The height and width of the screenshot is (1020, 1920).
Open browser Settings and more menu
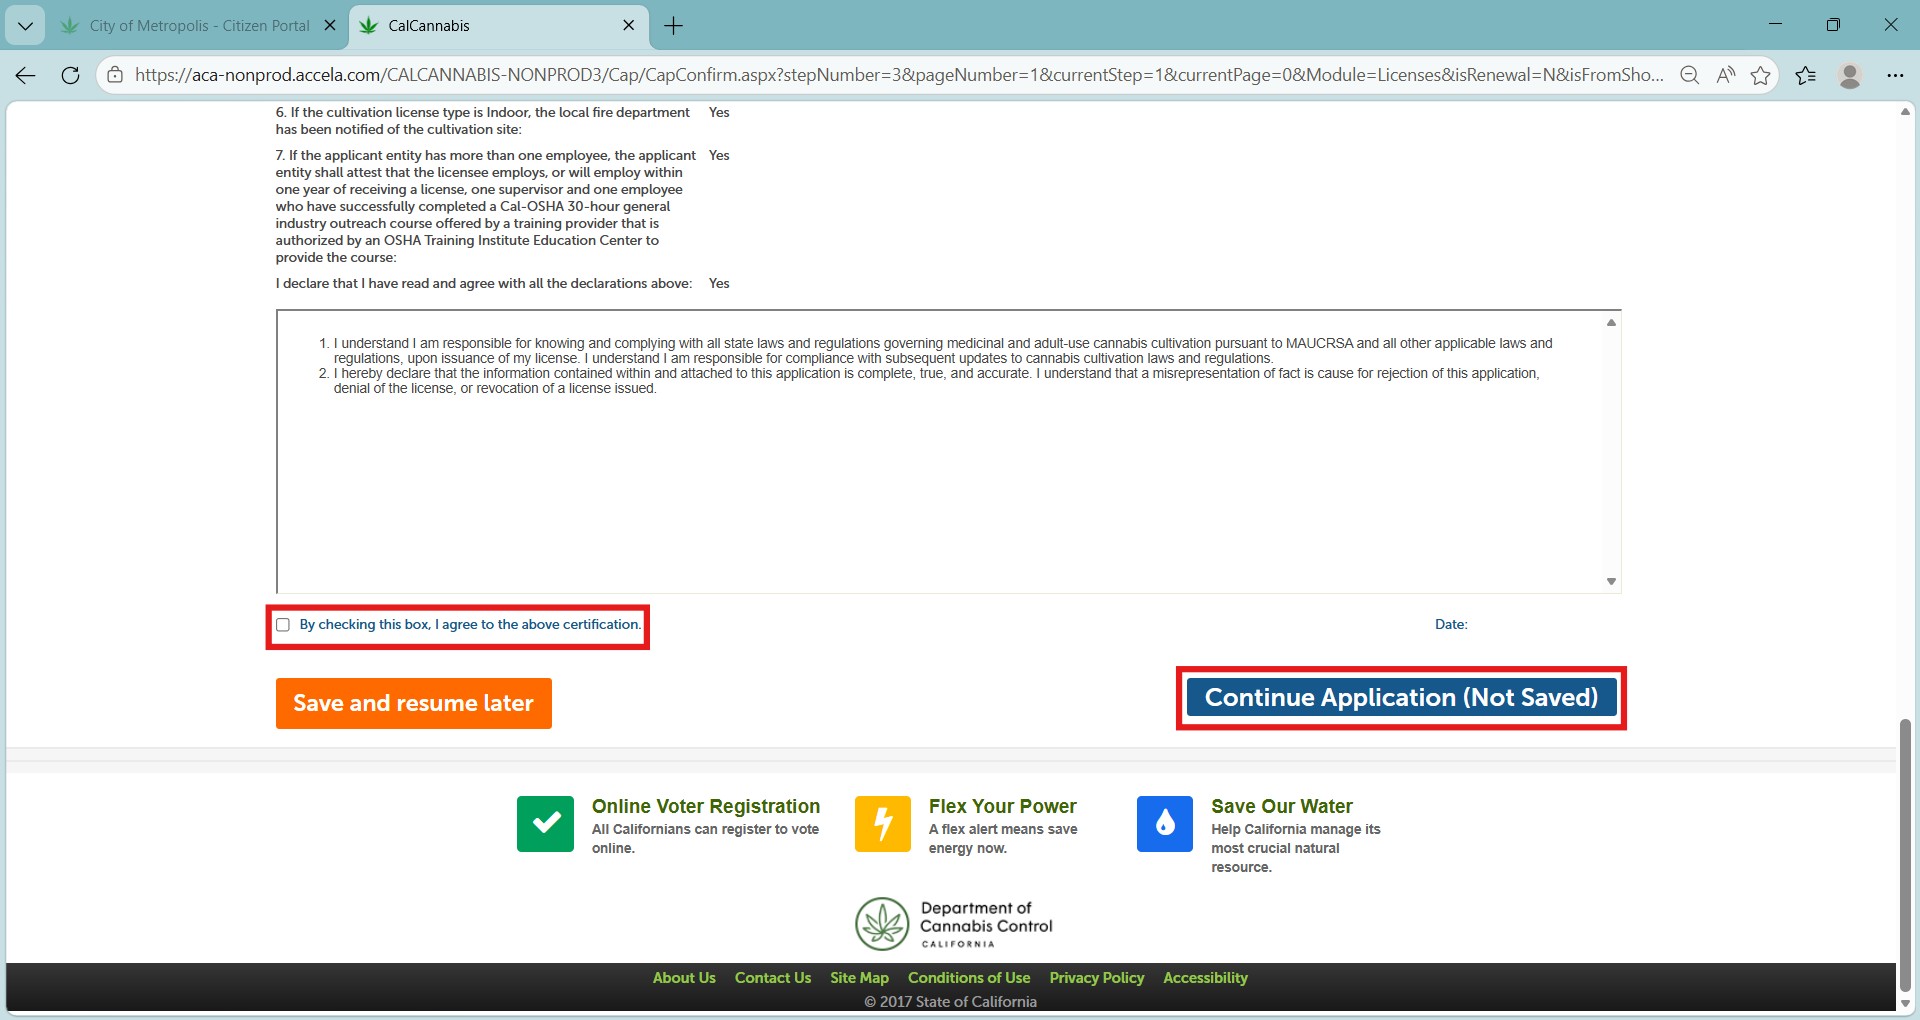[1895, 75]
